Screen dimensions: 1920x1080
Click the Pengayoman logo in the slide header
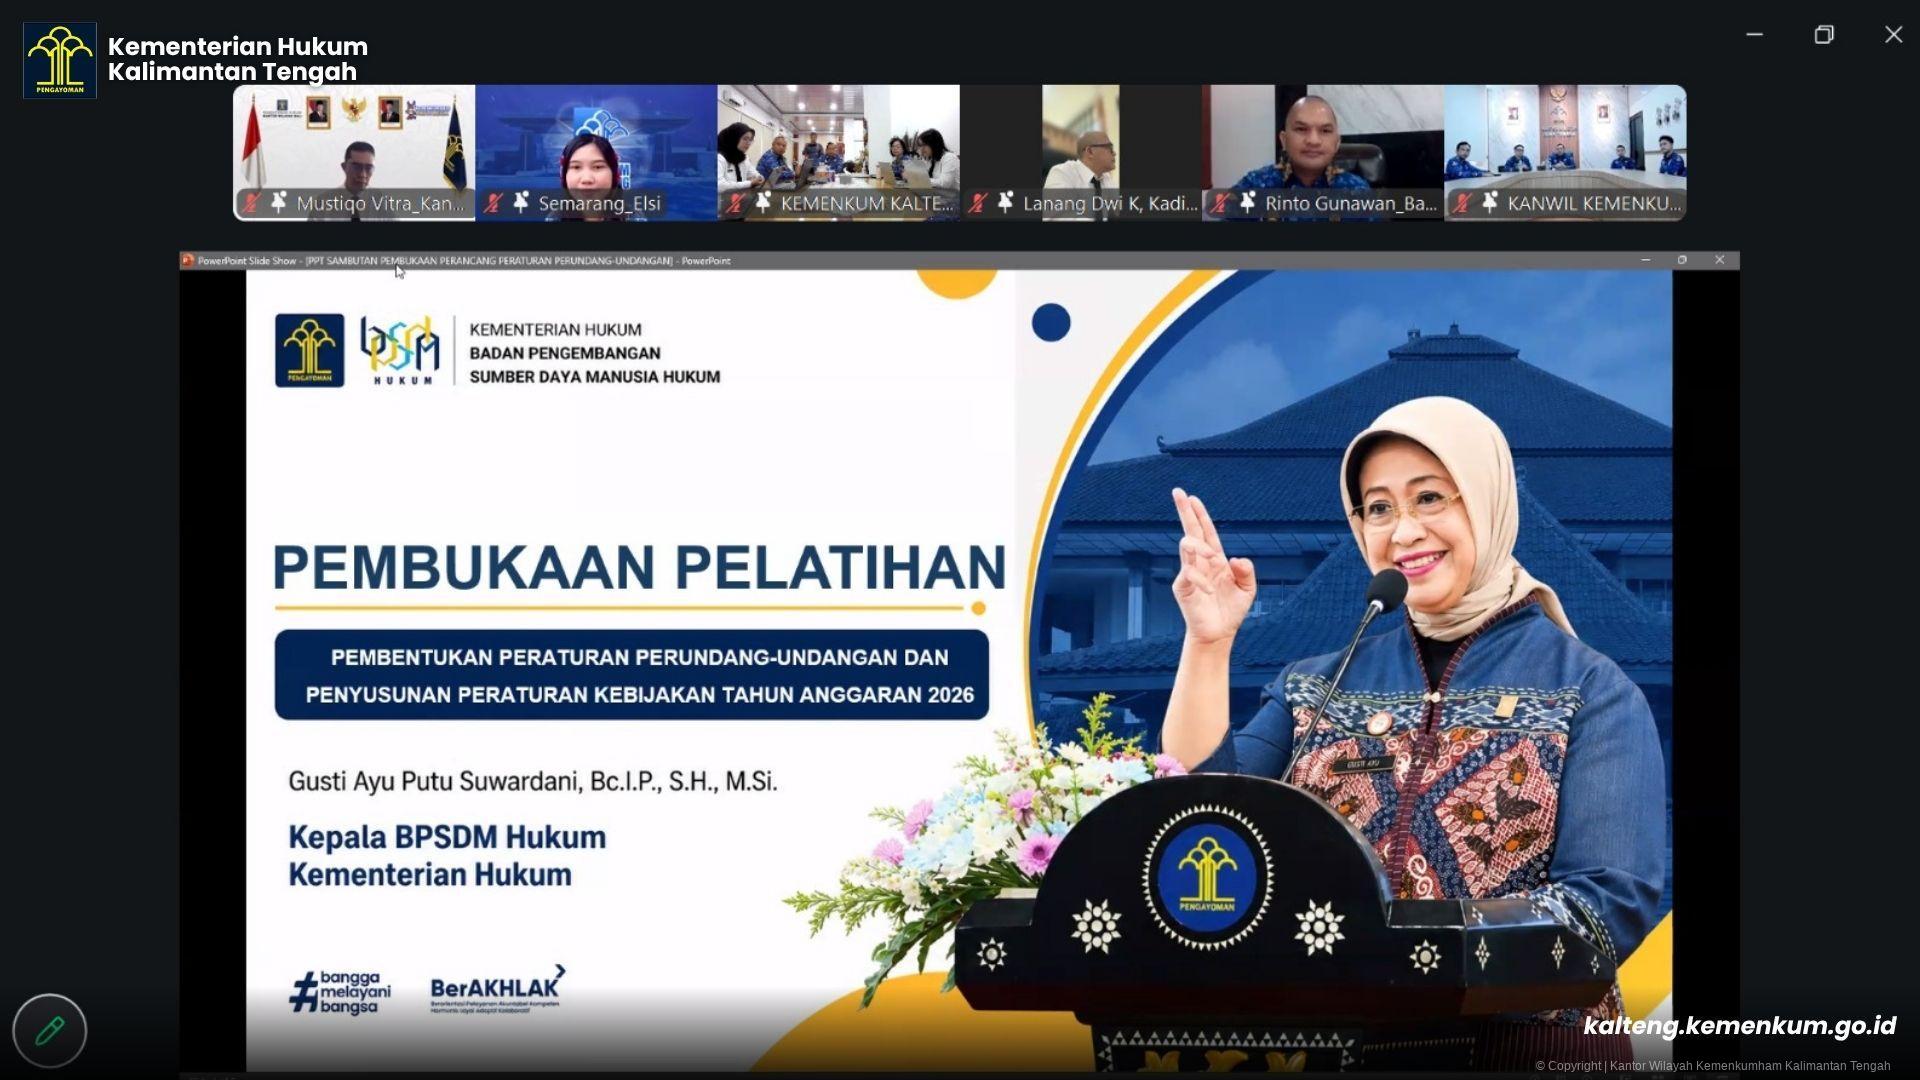tap(310, 350)
